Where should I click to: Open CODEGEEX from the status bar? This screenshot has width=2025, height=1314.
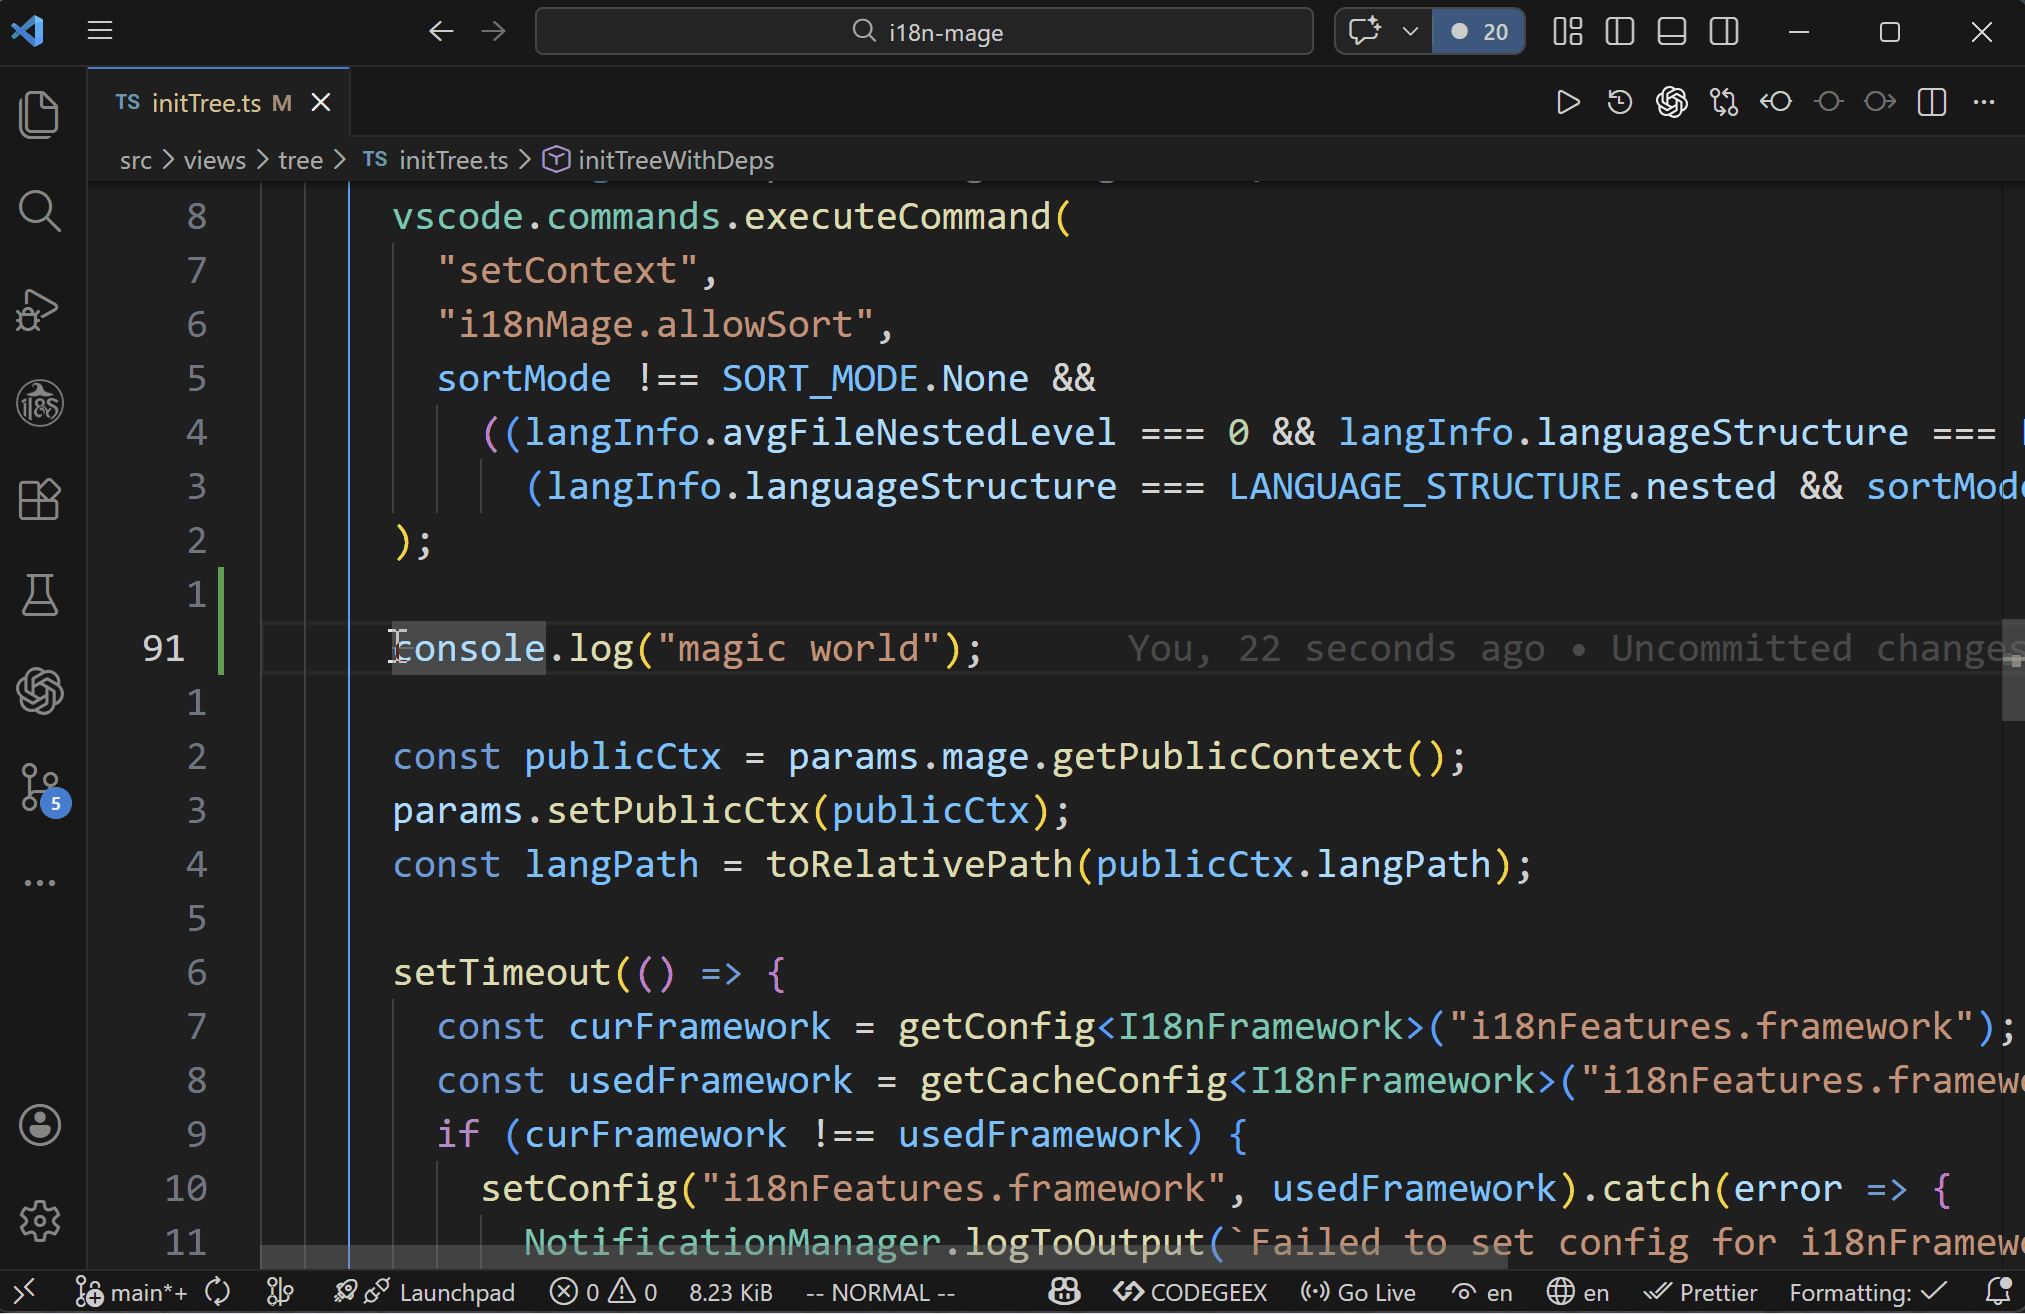tap(1188, 1291)
